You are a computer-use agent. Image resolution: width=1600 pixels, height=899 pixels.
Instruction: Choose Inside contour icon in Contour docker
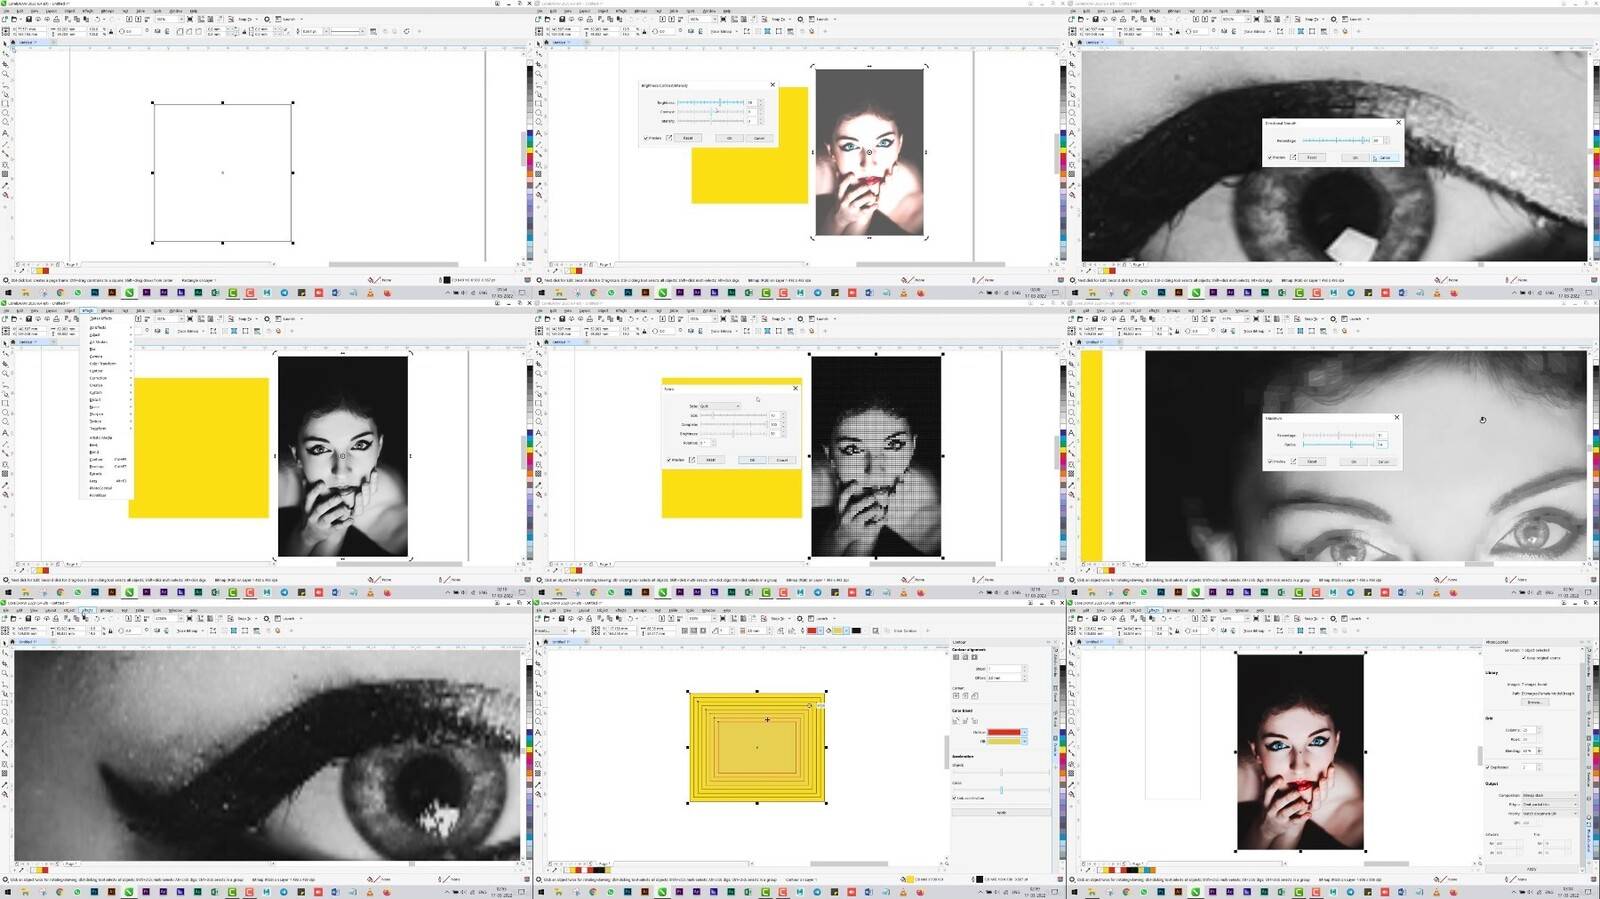(965, 657)
